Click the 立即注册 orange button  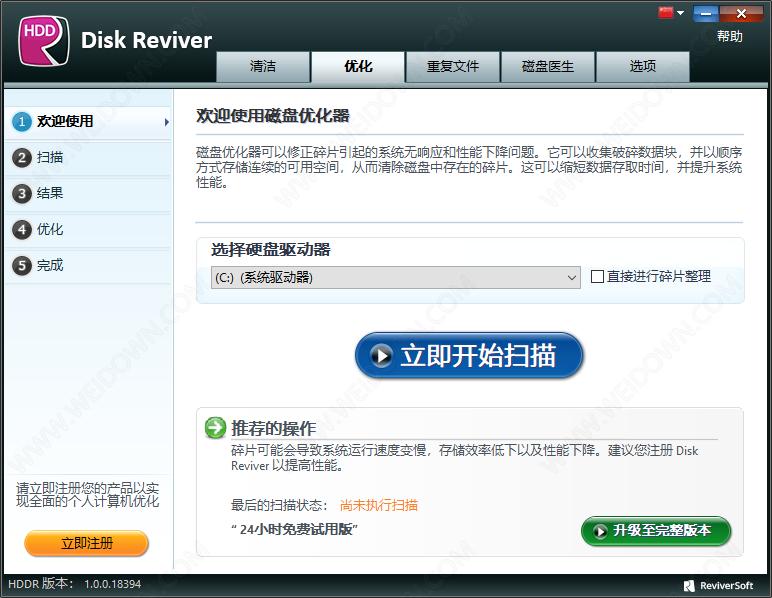tap(87, 543)
